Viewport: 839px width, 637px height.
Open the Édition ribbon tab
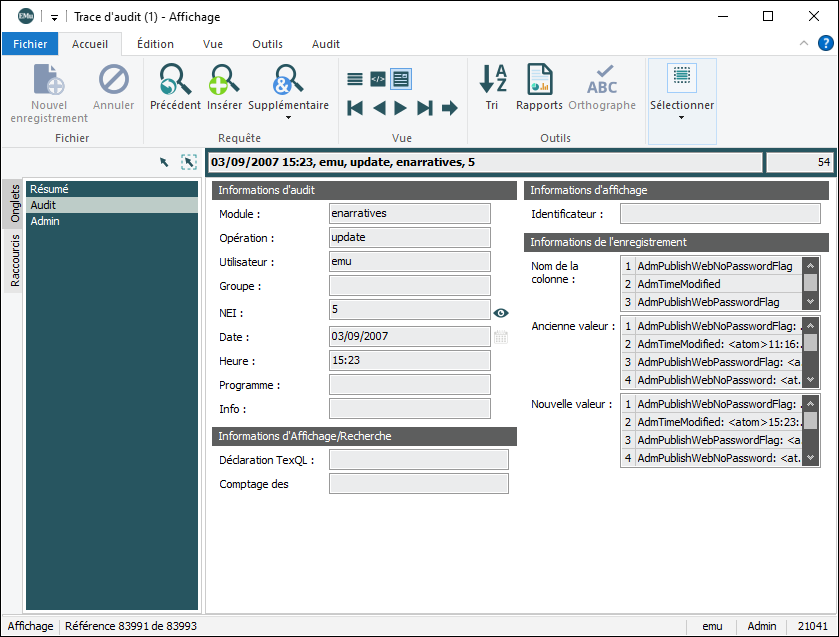tap(155, 44)
